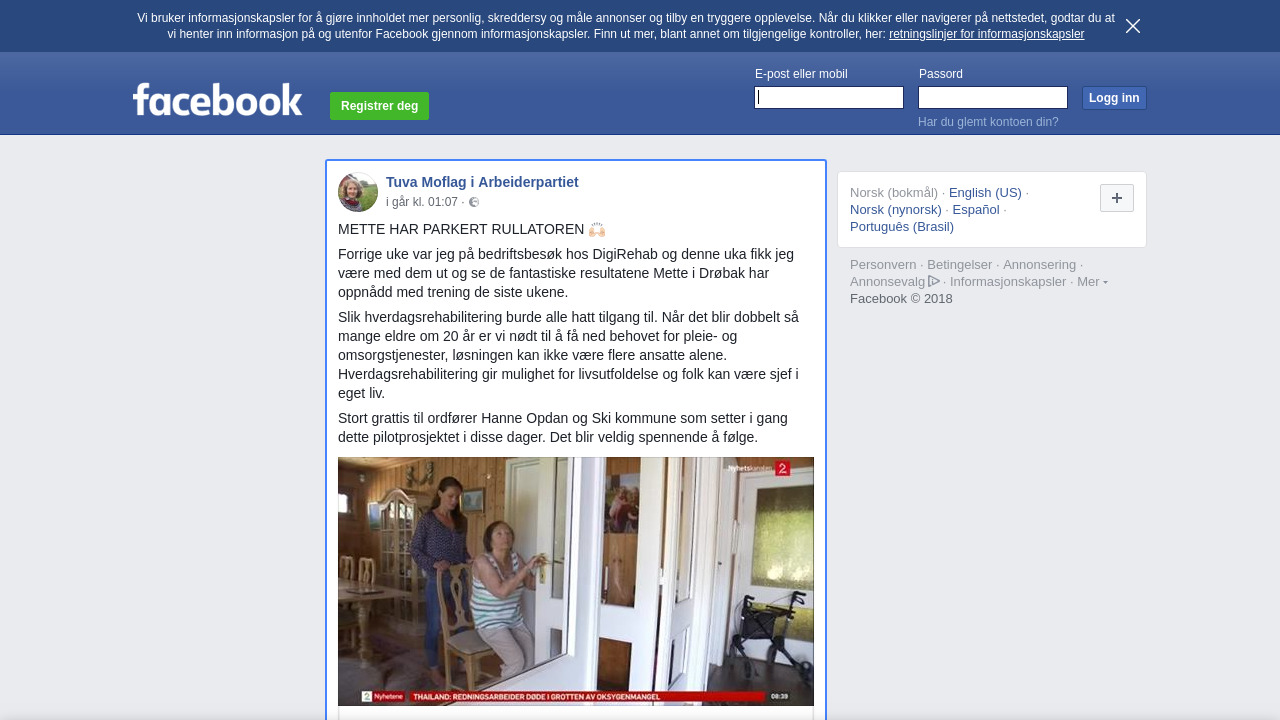Open the retningslinjer for informasjonskapsler link
The image size is (1280, 720).
click(x=986, y=34)
